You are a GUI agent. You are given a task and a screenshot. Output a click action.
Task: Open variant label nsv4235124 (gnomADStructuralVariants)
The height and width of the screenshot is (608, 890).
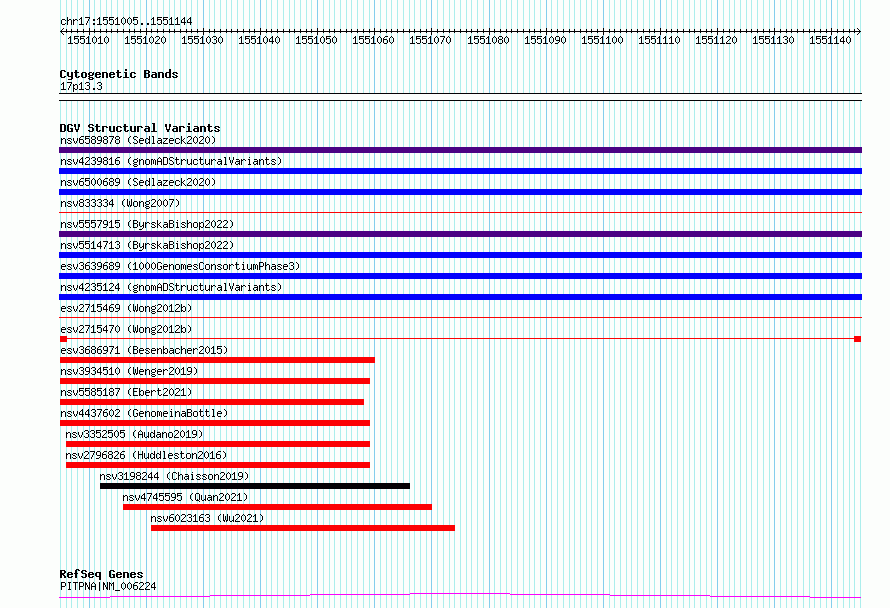pos(171,287)
